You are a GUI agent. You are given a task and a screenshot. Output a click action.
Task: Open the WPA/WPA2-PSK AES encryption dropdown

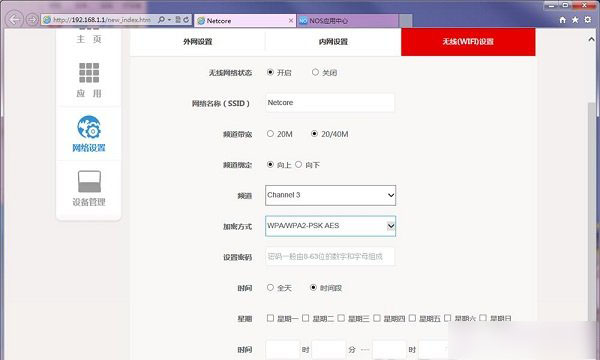click(x=330, y=226)
